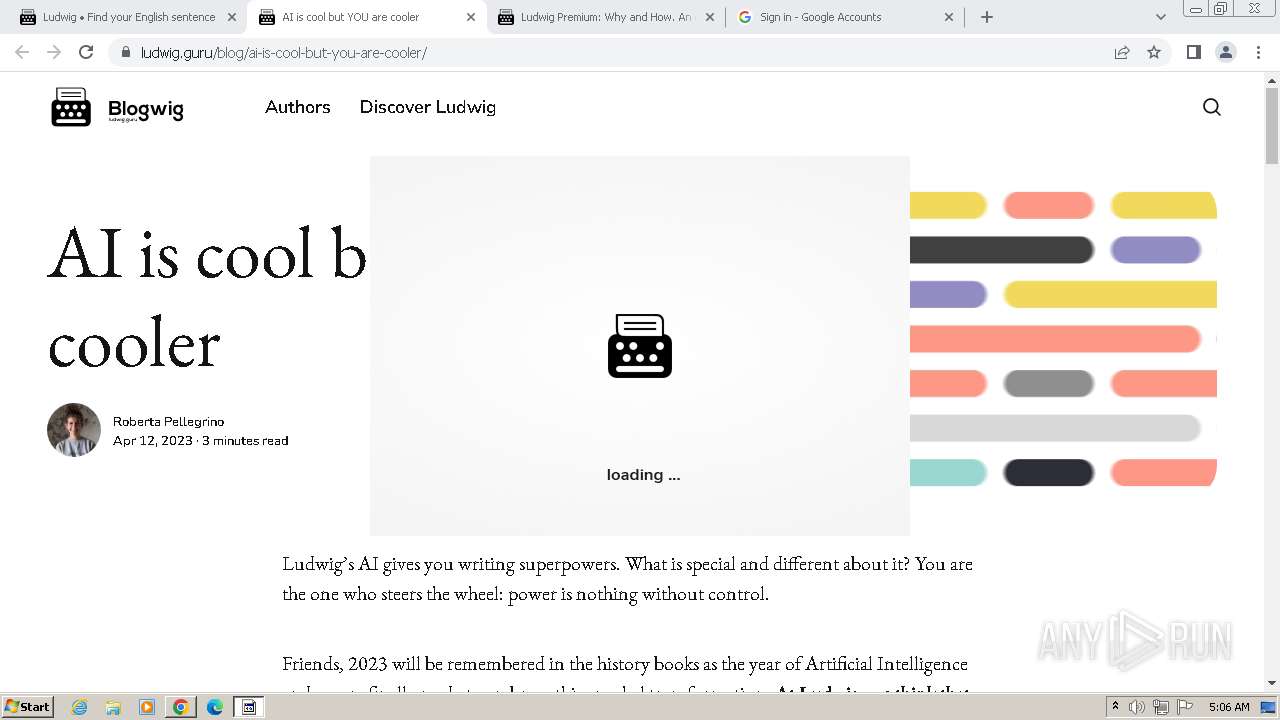This screenshot has height=720, width=1280.
Task: Click Roberta Pellegrino's avatar photo
Action: click(x=74, y=430)
